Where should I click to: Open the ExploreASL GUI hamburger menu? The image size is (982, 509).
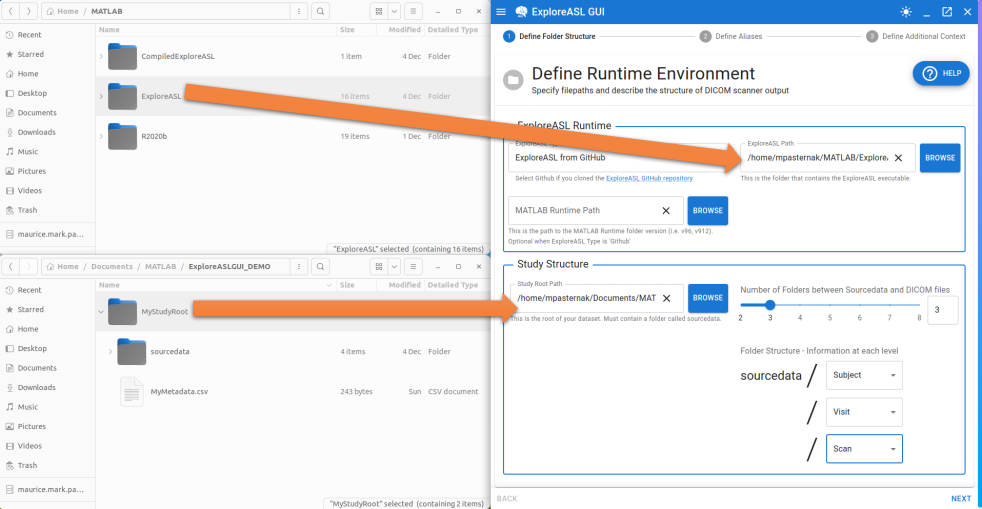click(x=501, y=12)
